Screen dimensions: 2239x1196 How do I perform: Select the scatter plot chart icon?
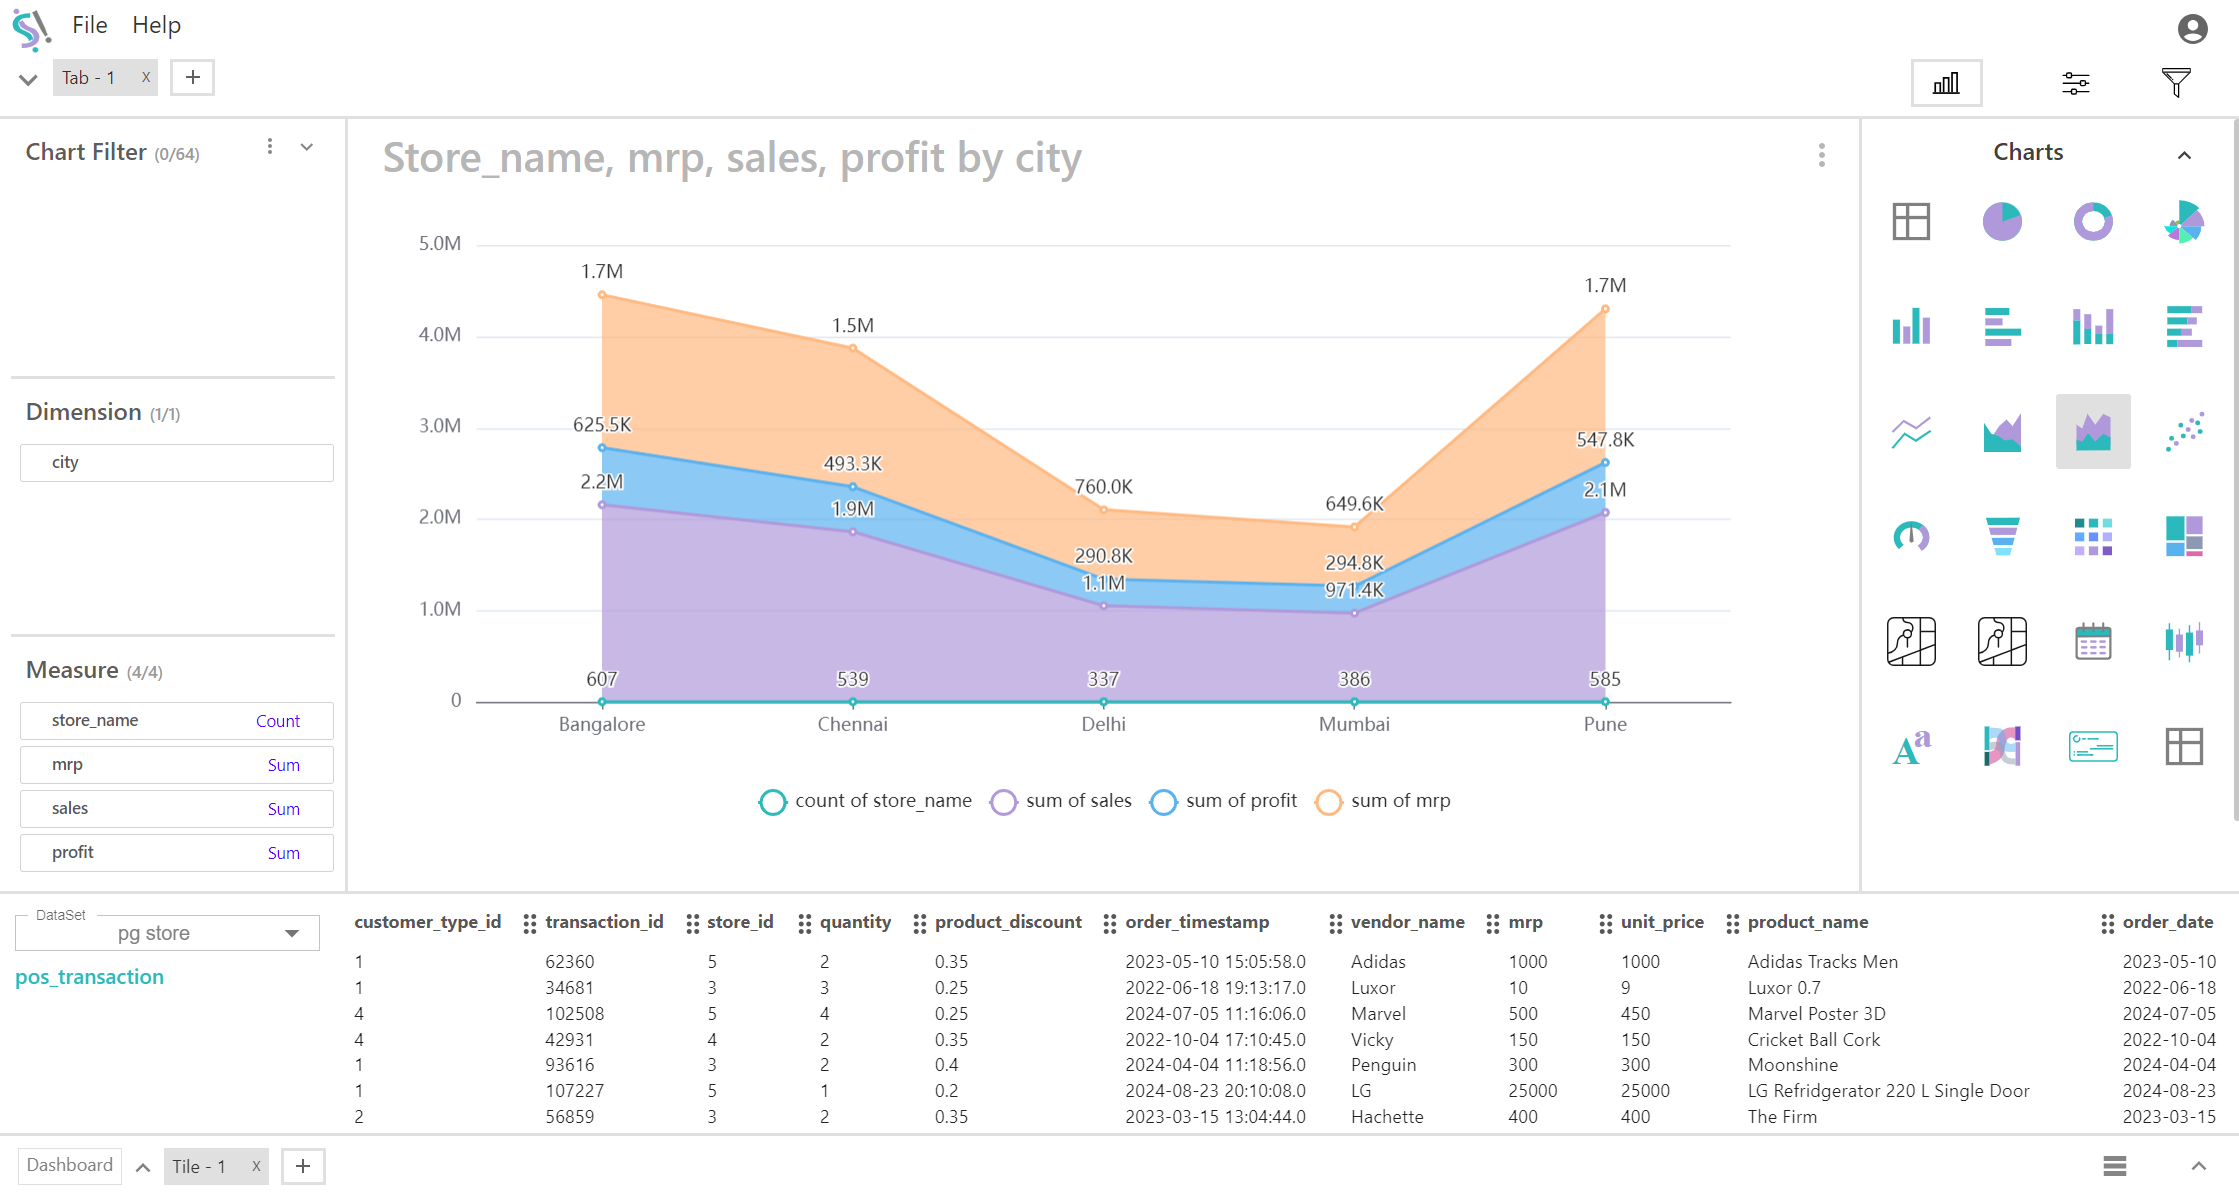[x=2184, y=431]
